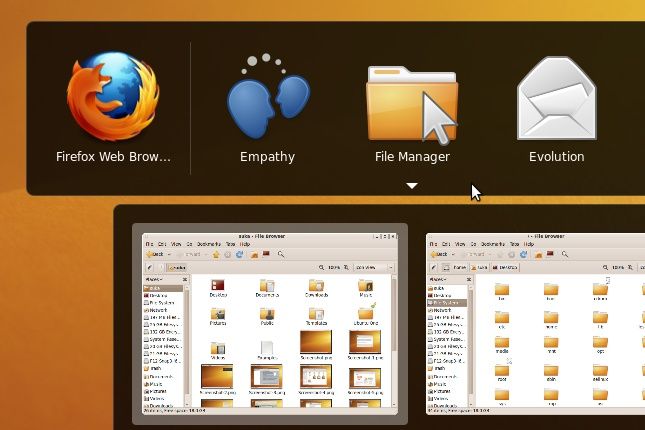Open Back history dropdown in home folder window
This screenshot has height=430, width=645.
169,255
